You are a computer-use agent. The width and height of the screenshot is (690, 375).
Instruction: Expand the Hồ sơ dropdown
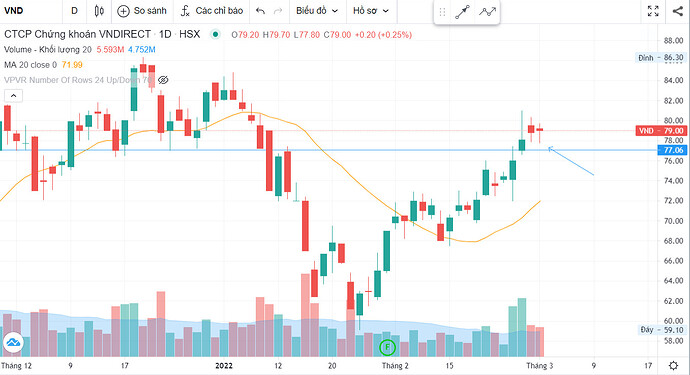(x=371, y=11)
